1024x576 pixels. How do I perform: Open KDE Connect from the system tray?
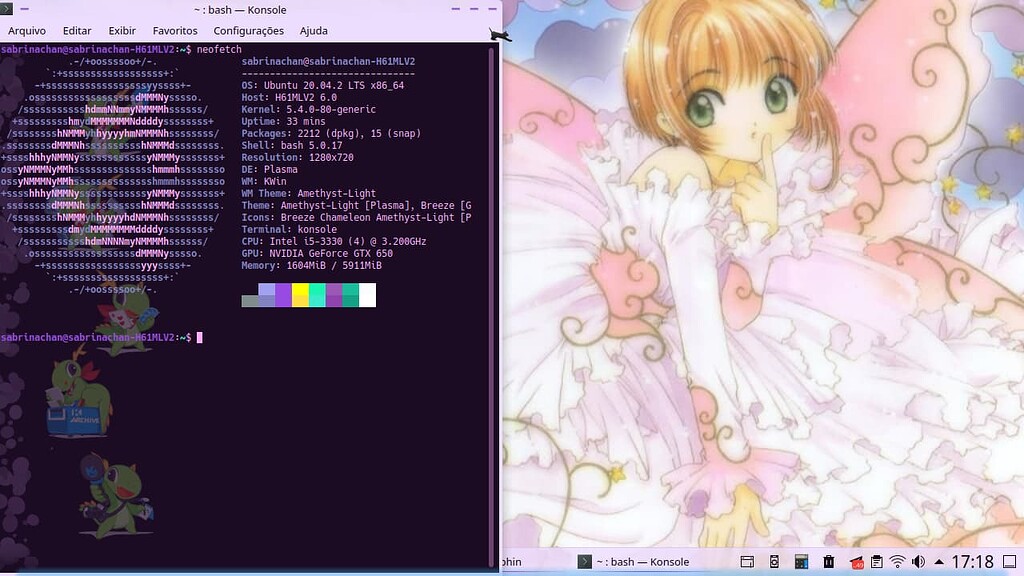(x=773, y=562)
